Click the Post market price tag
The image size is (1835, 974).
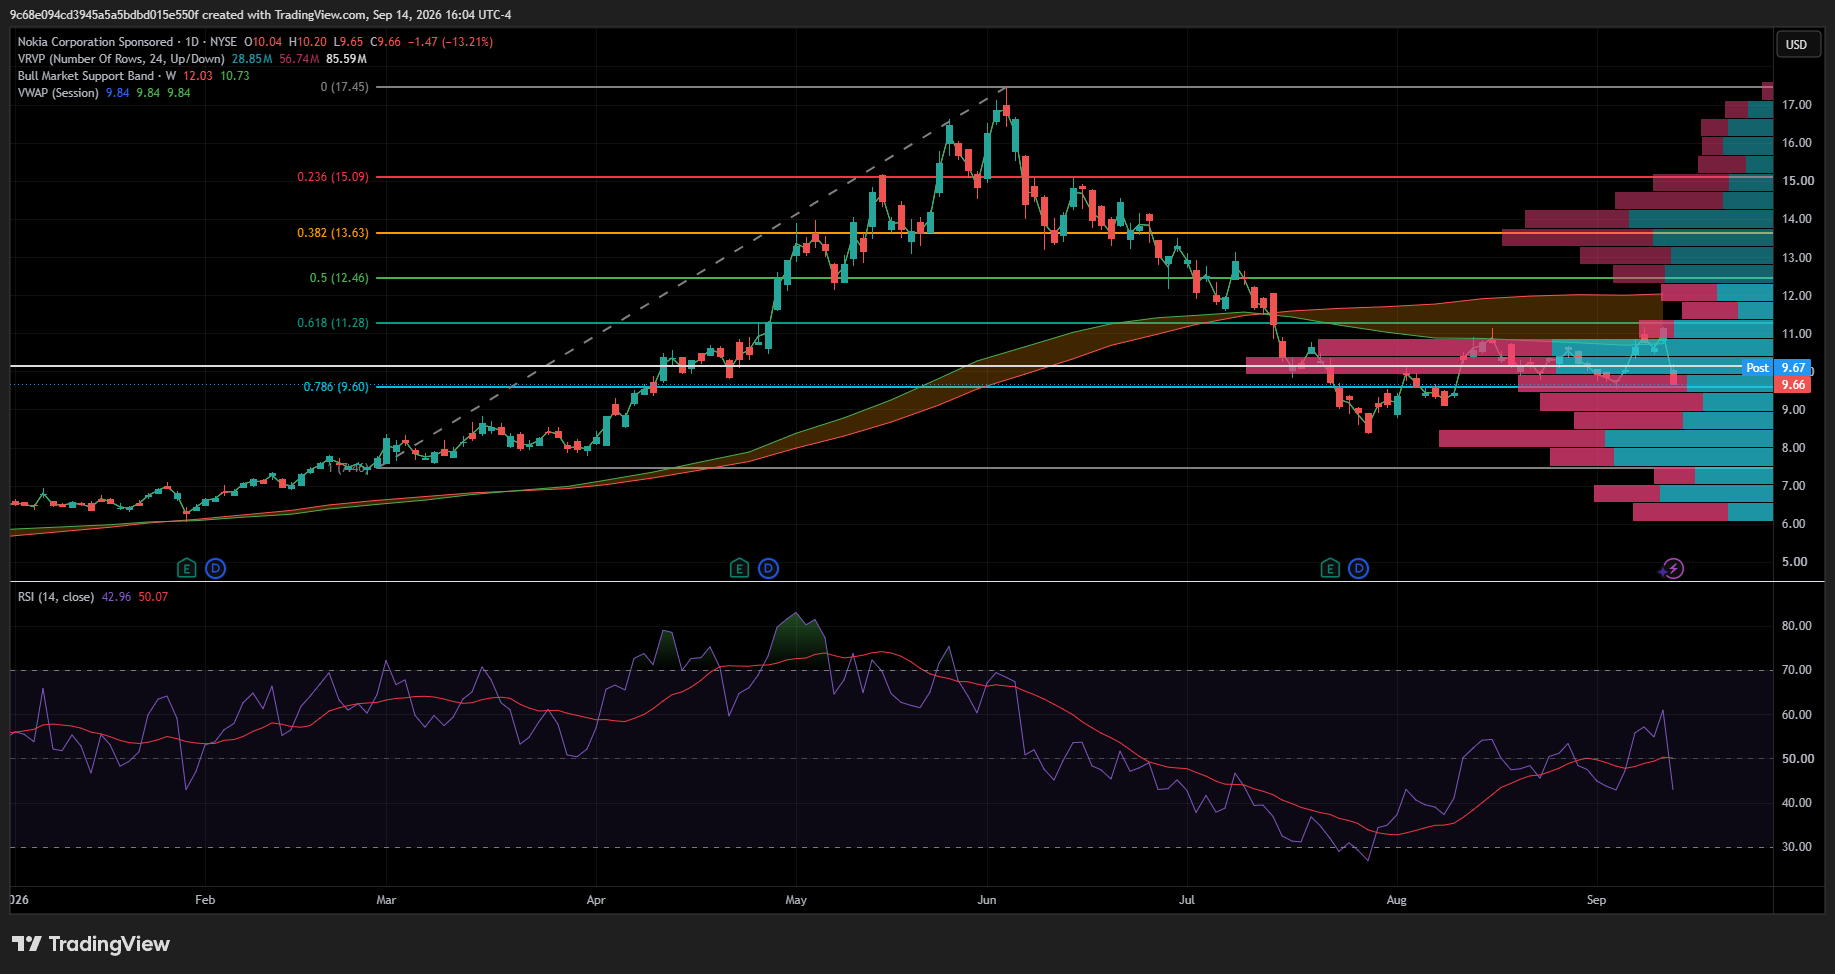pos(1757,368)
